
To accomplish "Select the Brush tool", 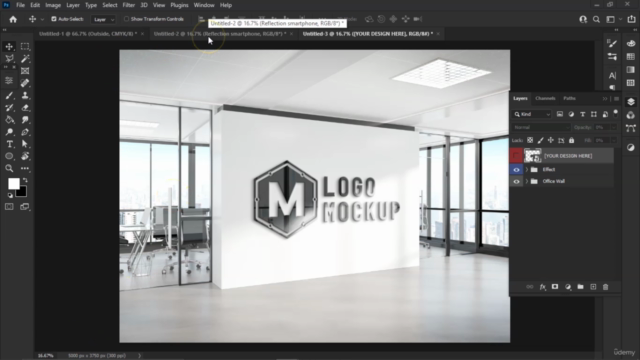I will [9, 96].
